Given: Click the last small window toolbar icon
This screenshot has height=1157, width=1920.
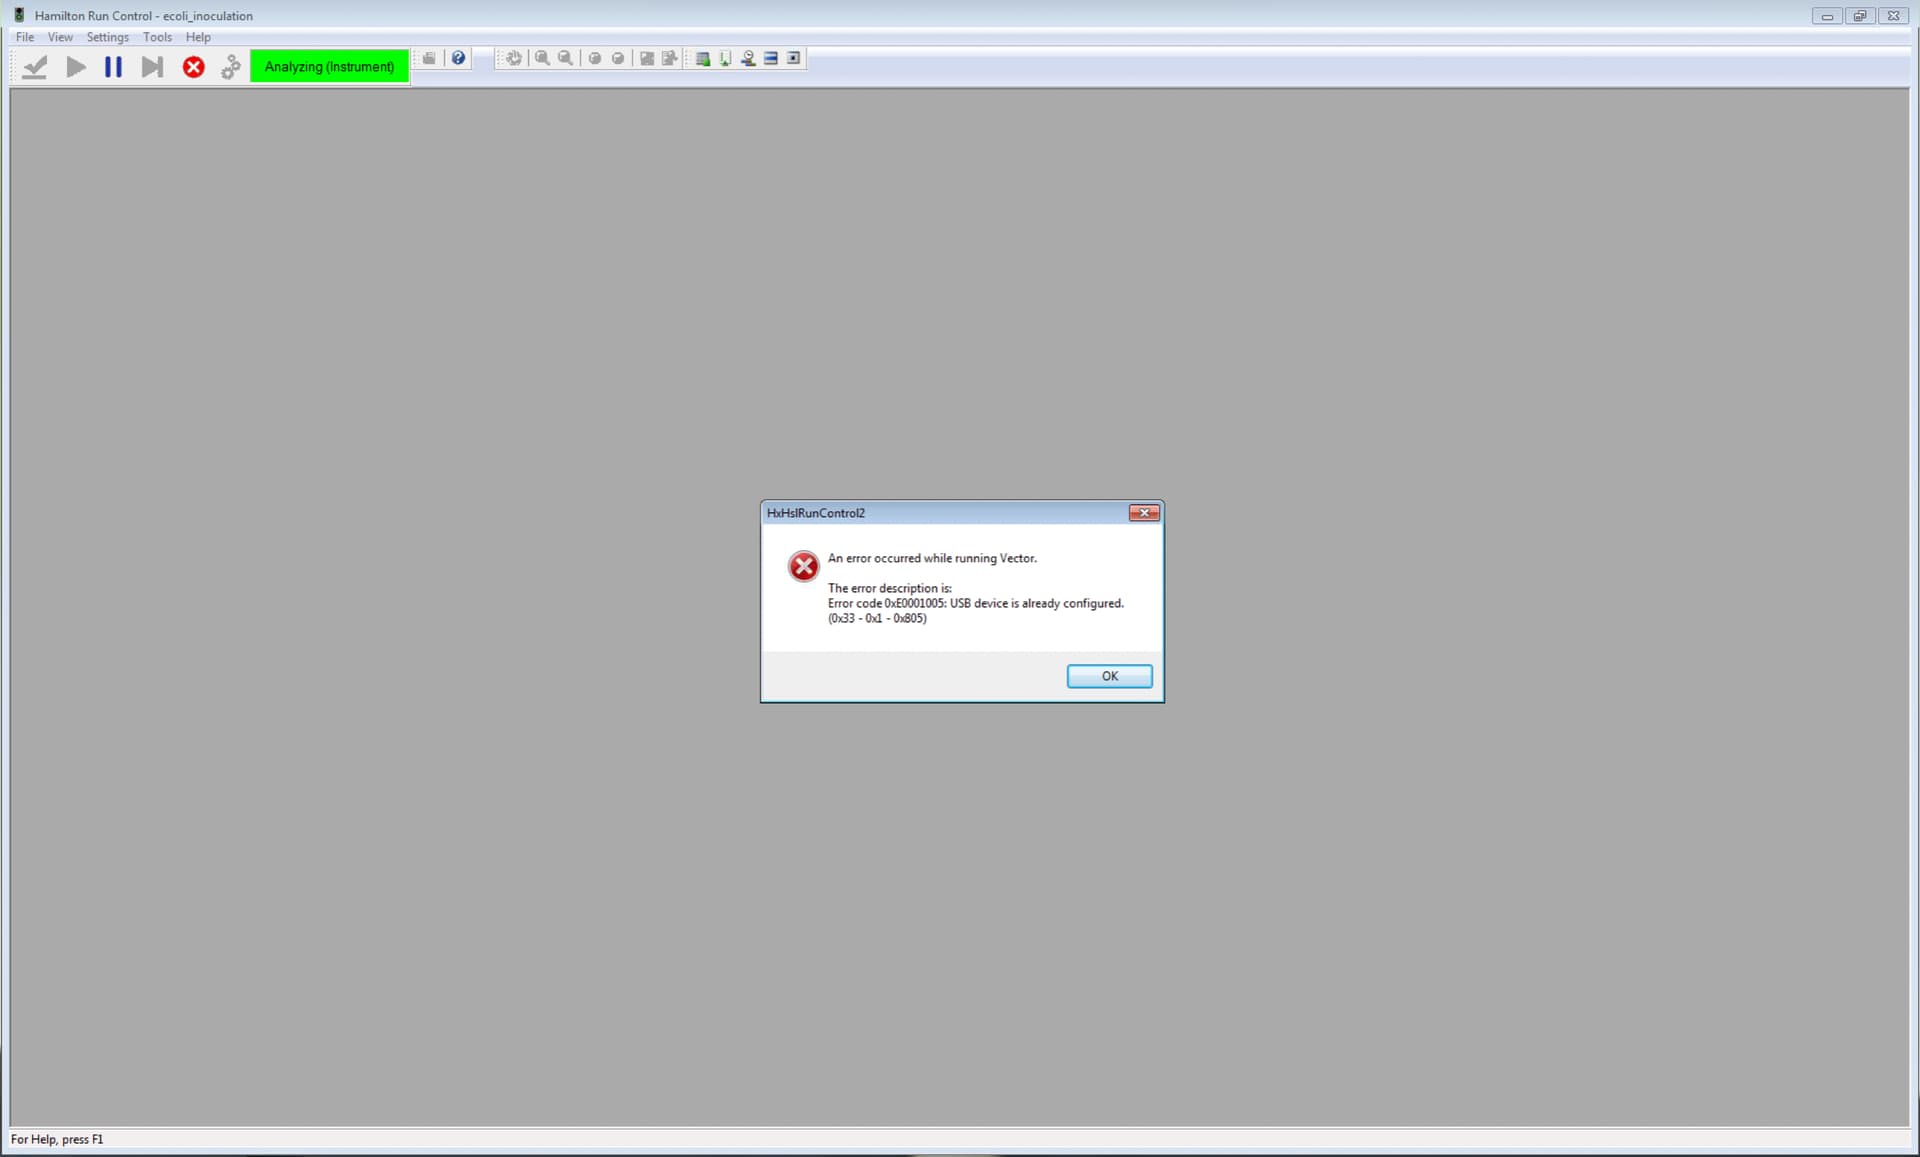Looking at the screenshot, I should coord(794,58).
